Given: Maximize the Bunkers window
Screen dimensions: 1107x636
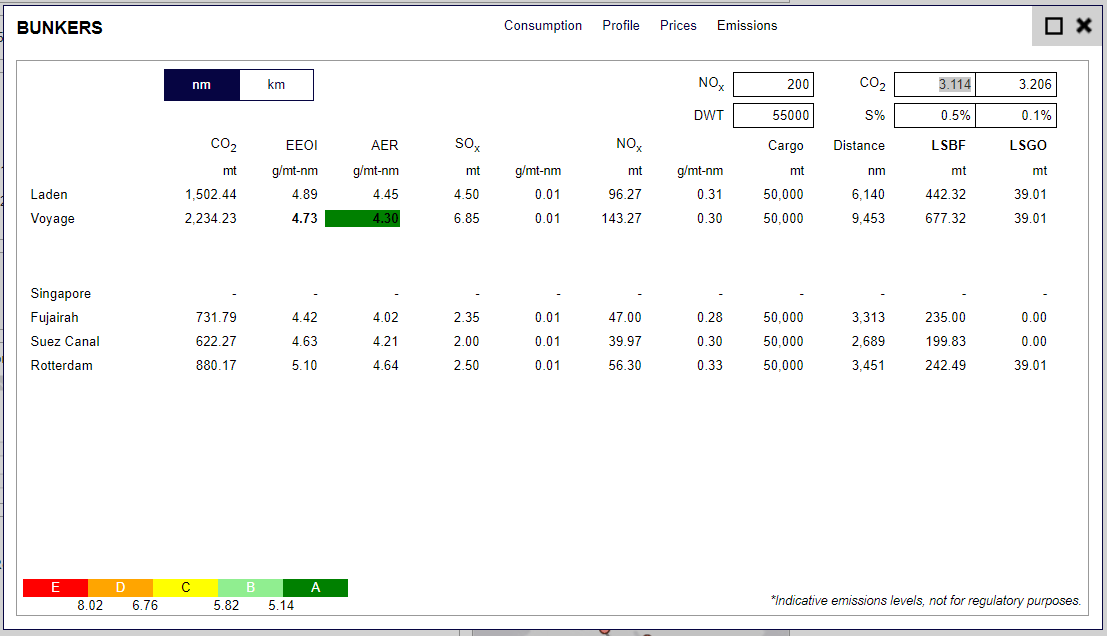Looking at the screenshot, I should click(x=1054, y=27).
